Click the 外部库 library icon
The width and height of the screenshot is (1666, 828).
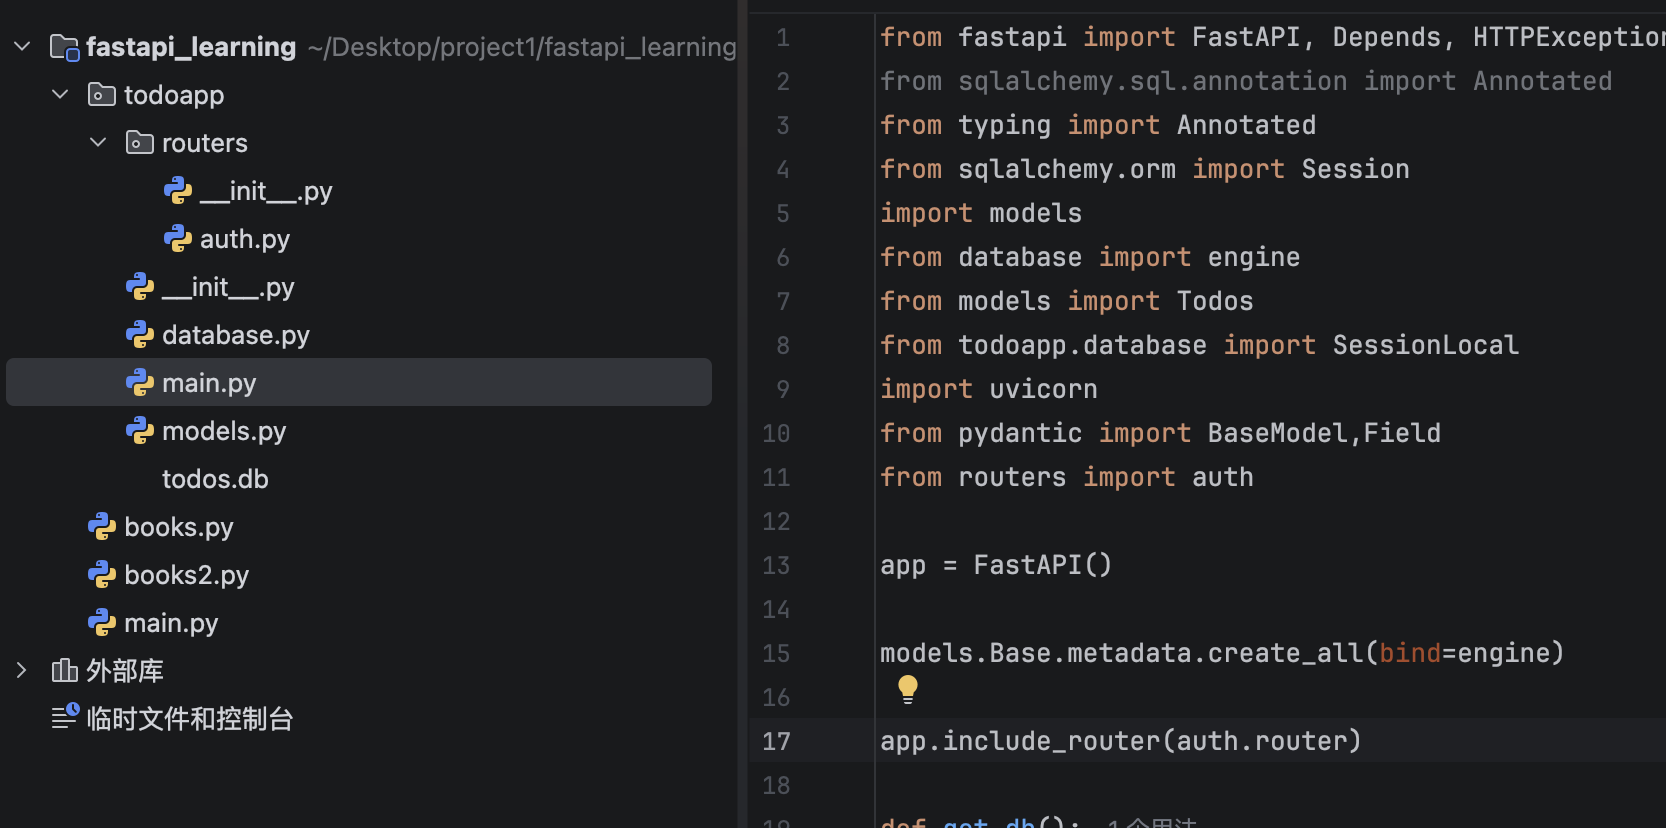click(65, 670)
